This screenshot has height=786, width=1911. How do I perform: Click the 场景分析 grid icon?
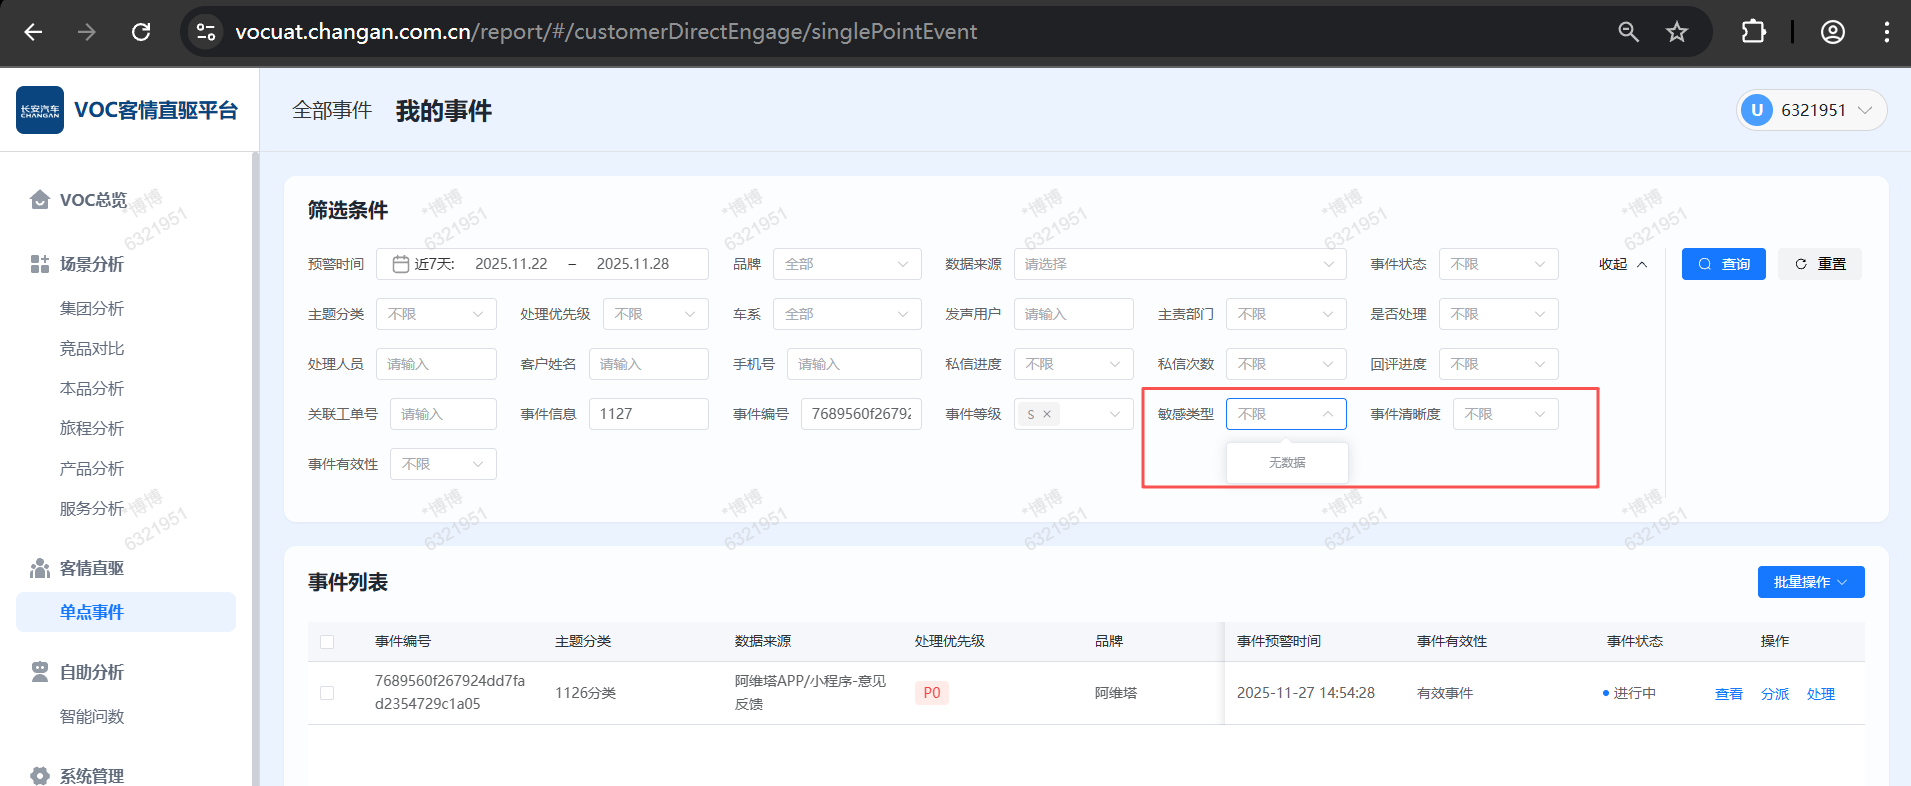(x=40, y=264)
